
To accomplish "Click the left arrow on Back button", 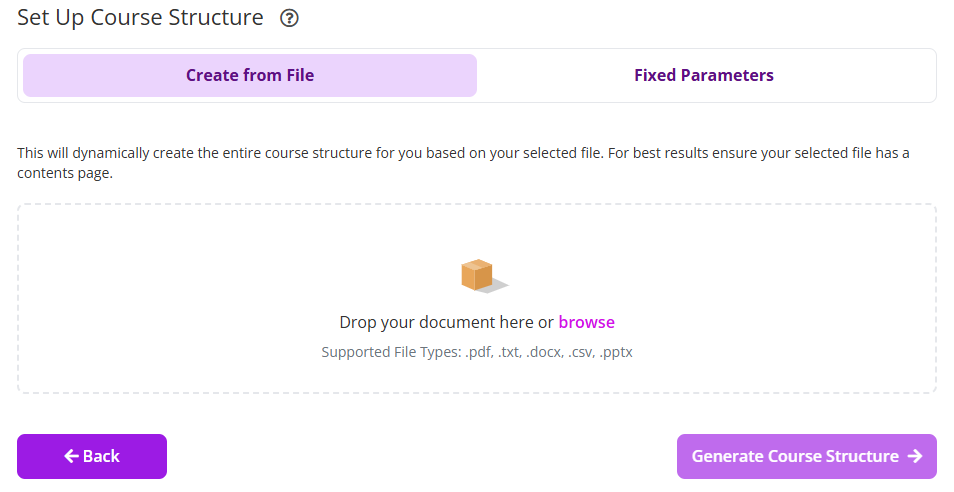I will pyautogui.click(x=71, y=456).
